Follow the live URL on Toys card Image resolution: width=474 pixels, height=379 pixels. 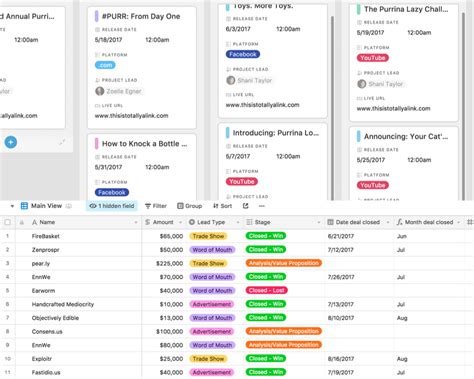coord(262,105)
